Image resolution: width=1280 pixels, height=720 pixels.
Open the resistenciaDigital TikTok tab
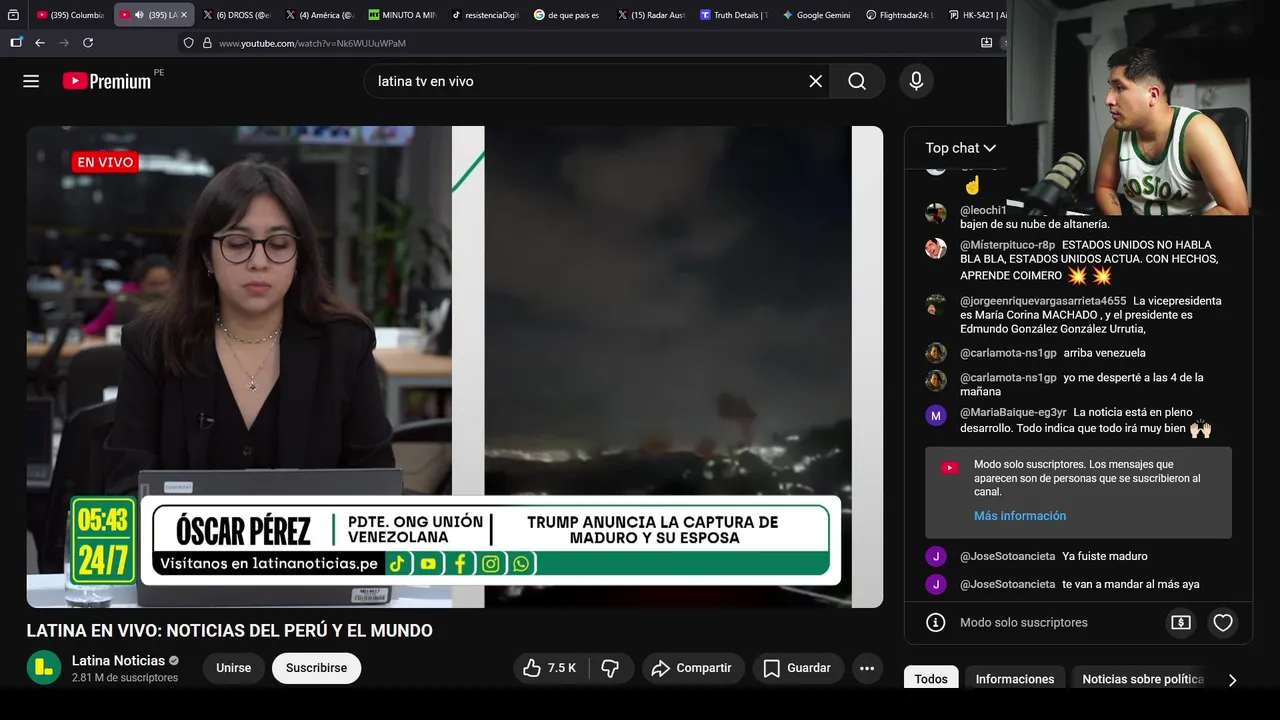(x=485, y=15)
